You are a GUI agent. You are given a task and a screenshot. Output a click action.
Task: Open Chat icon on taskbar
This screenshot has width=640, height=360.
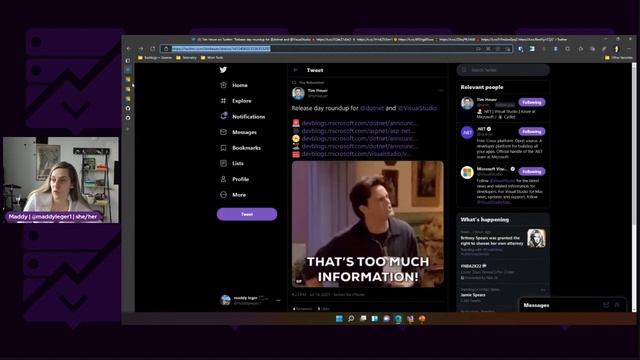coord(386,319)
